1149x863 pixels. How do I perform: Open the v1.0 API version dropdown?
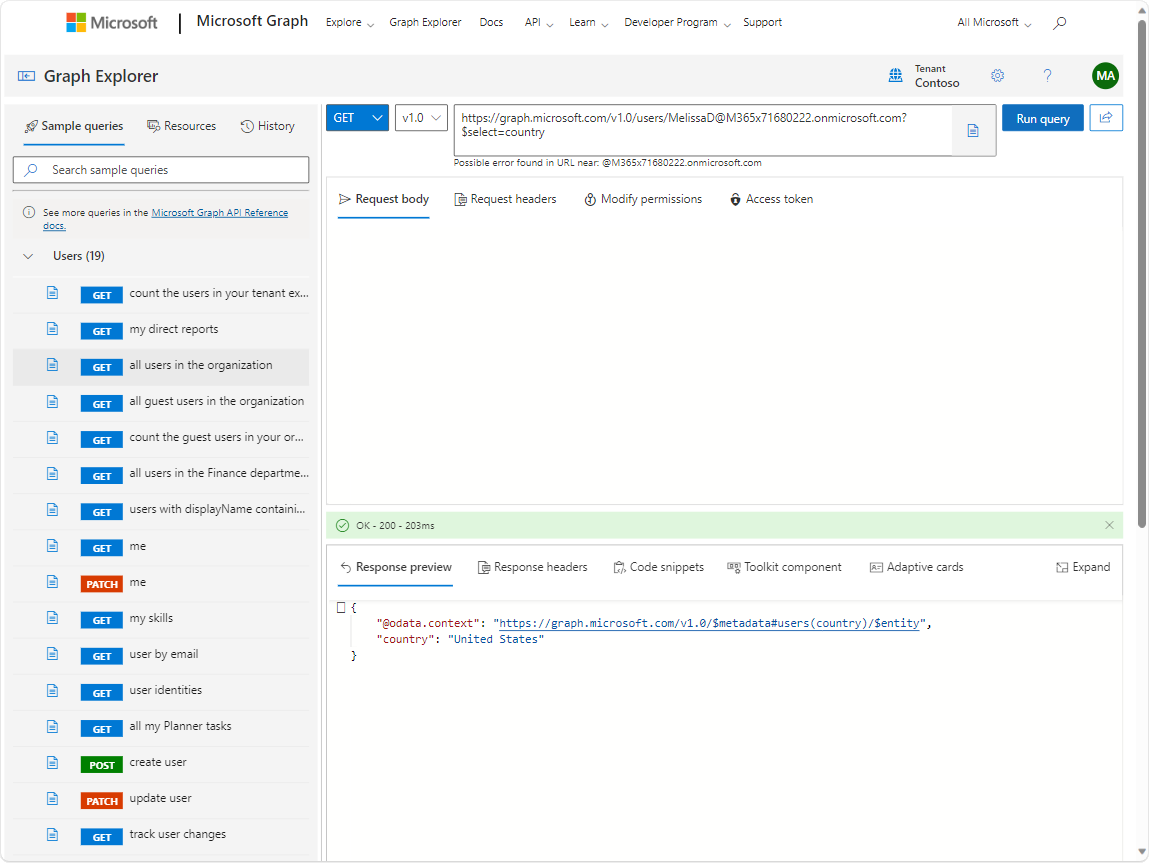click(x=421, y=118)
